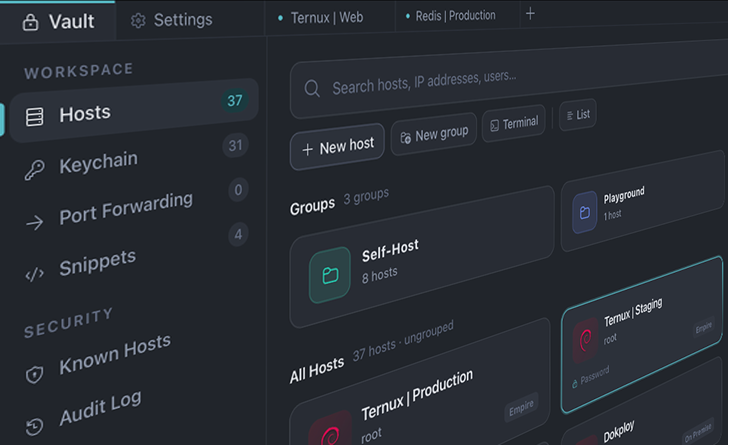Click the Snippets count badge 4
Screen dimensions: 729x445
238,234
